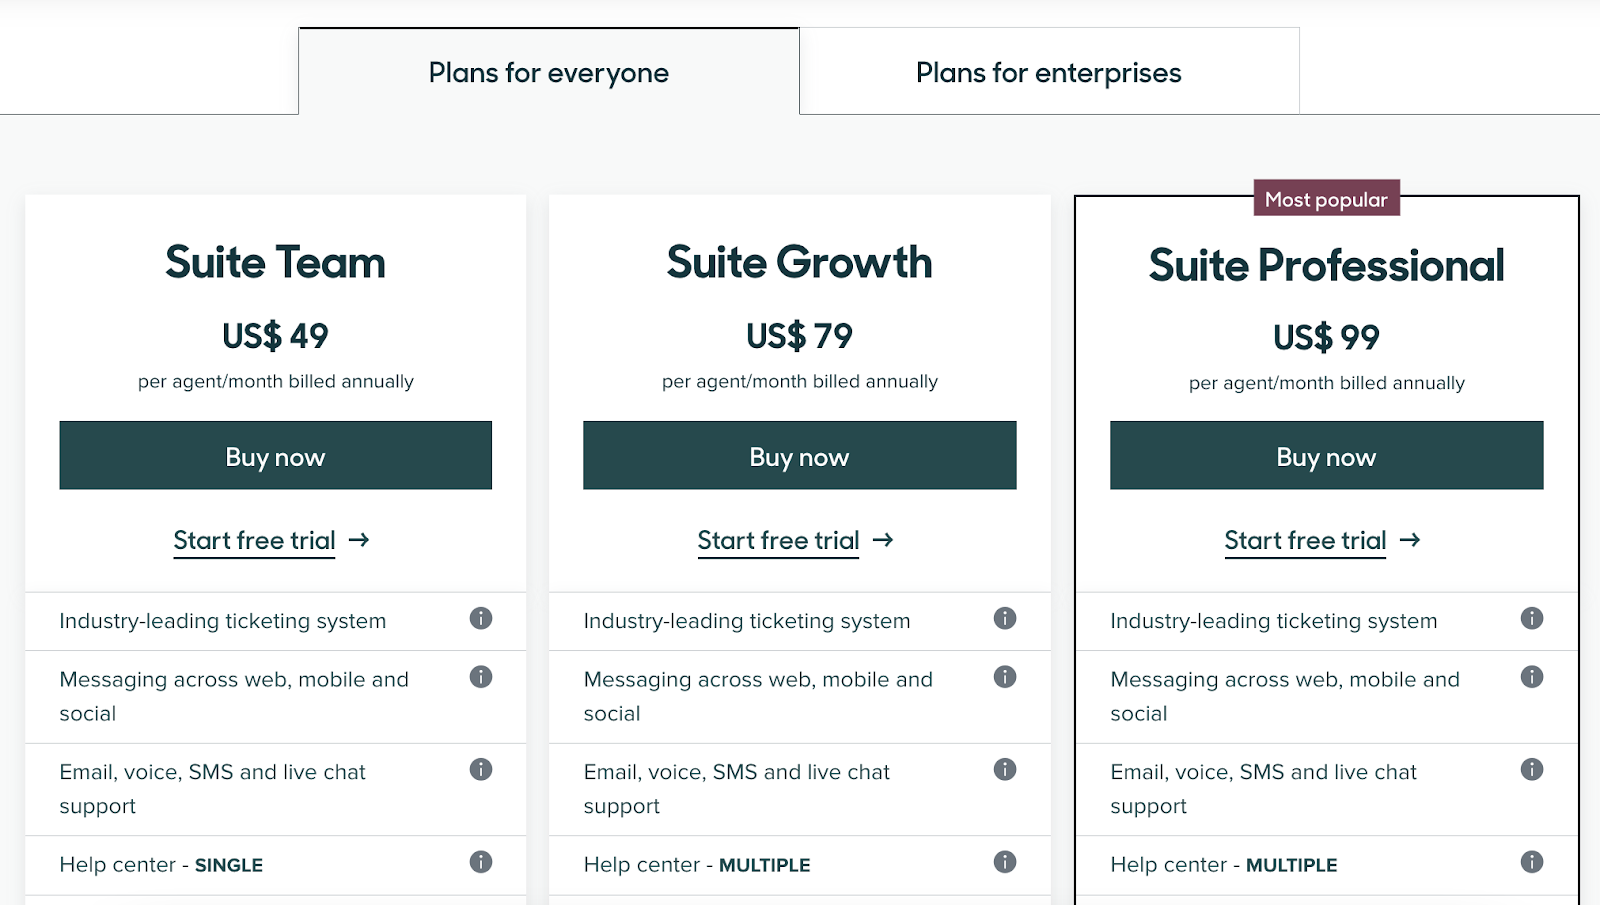Click info icon for Suite Team ticketing system
Screen dimensions: 1600x905
click(481, 618)
